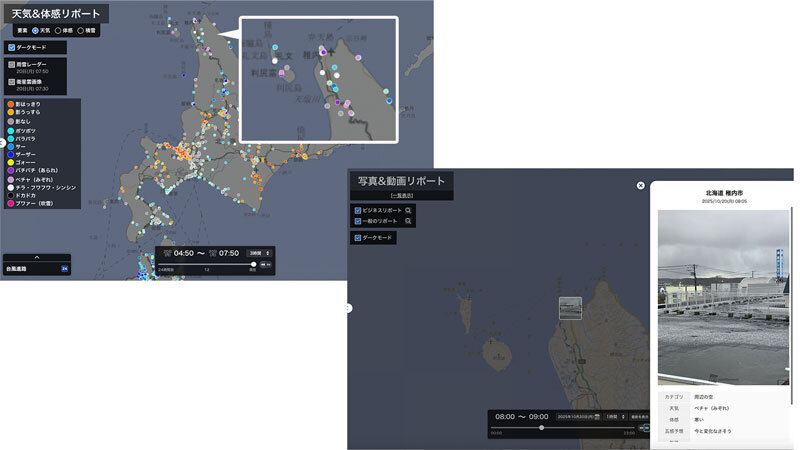
Task: Click the step back/forward button by the slider
Action: pyautogui.click(x=265, y=264)
